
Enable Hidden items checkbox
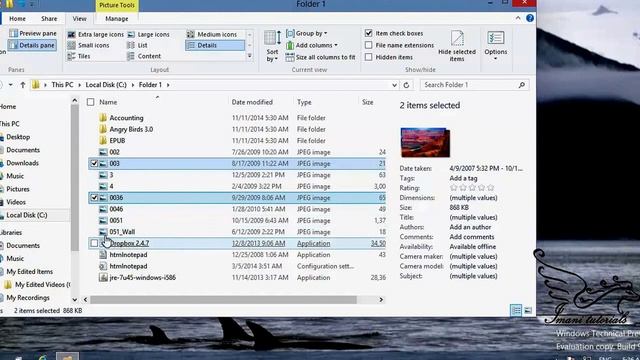369,57
